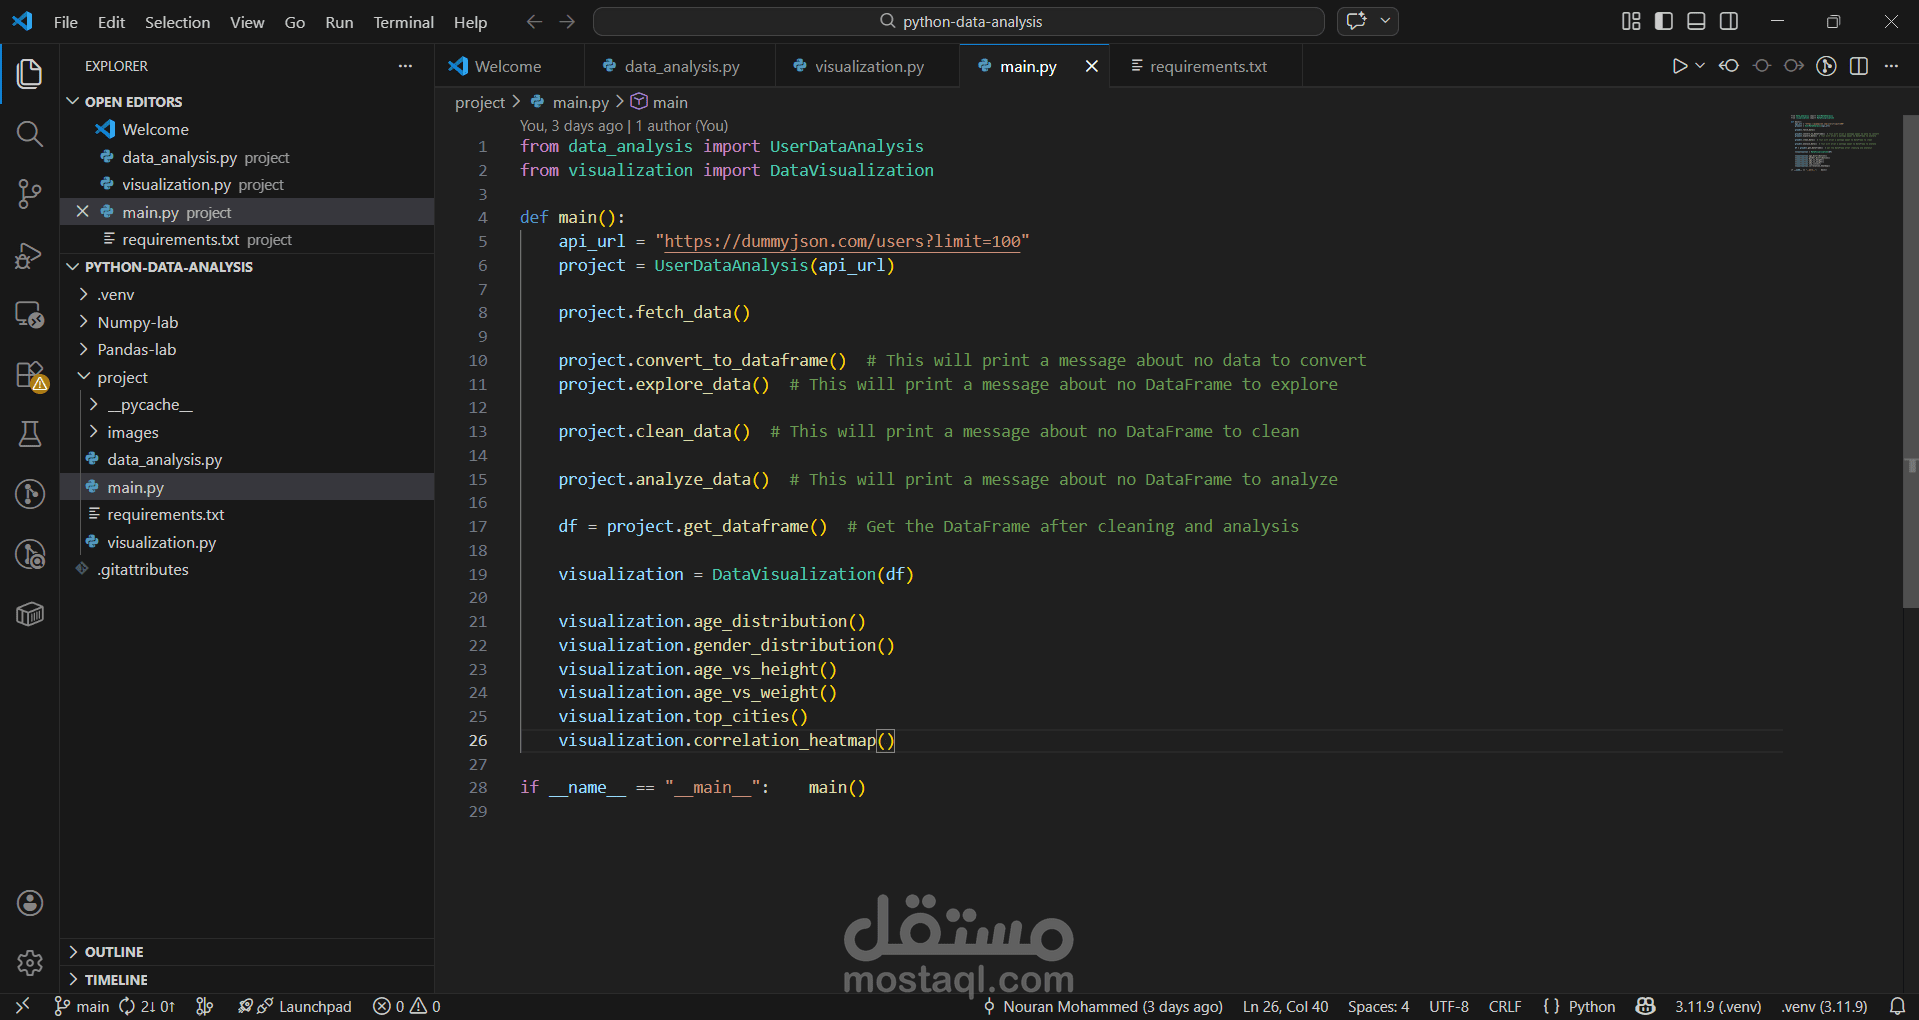Open errors and warnings count in status bar

407,1006
